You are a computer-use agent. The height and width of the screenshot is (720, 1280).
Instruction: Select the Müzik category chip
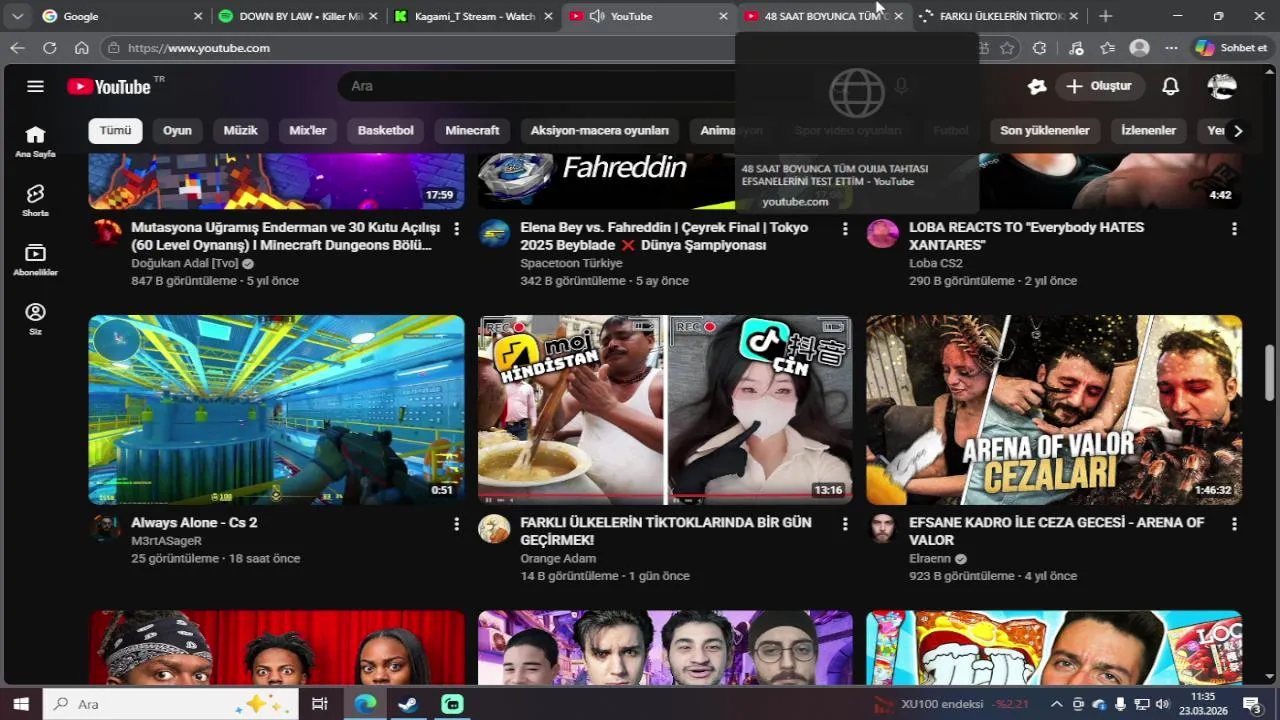point(240,131)
